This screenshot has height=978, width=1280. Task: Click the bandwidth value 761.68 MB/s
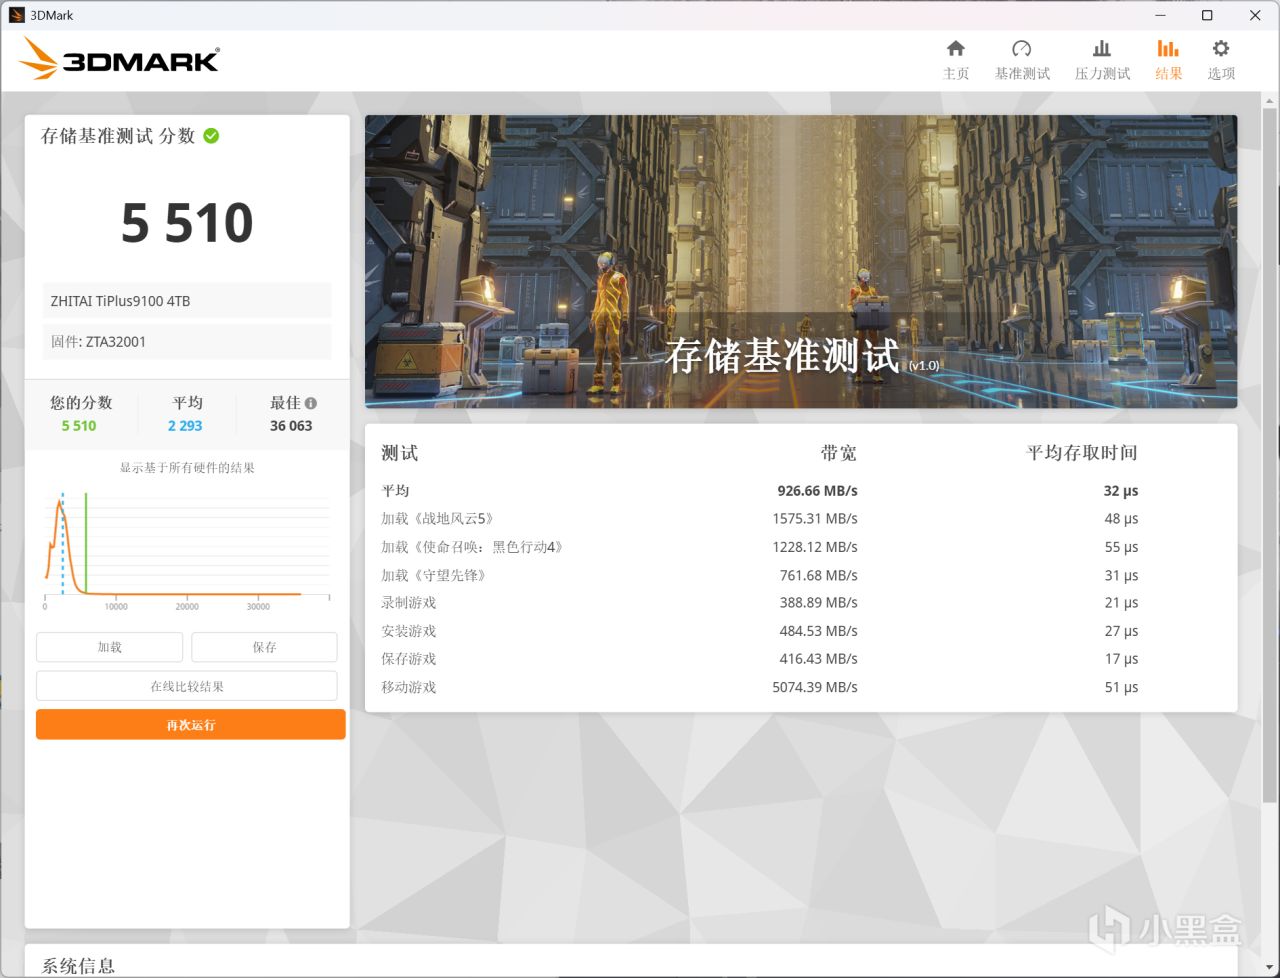click(819, 575)
